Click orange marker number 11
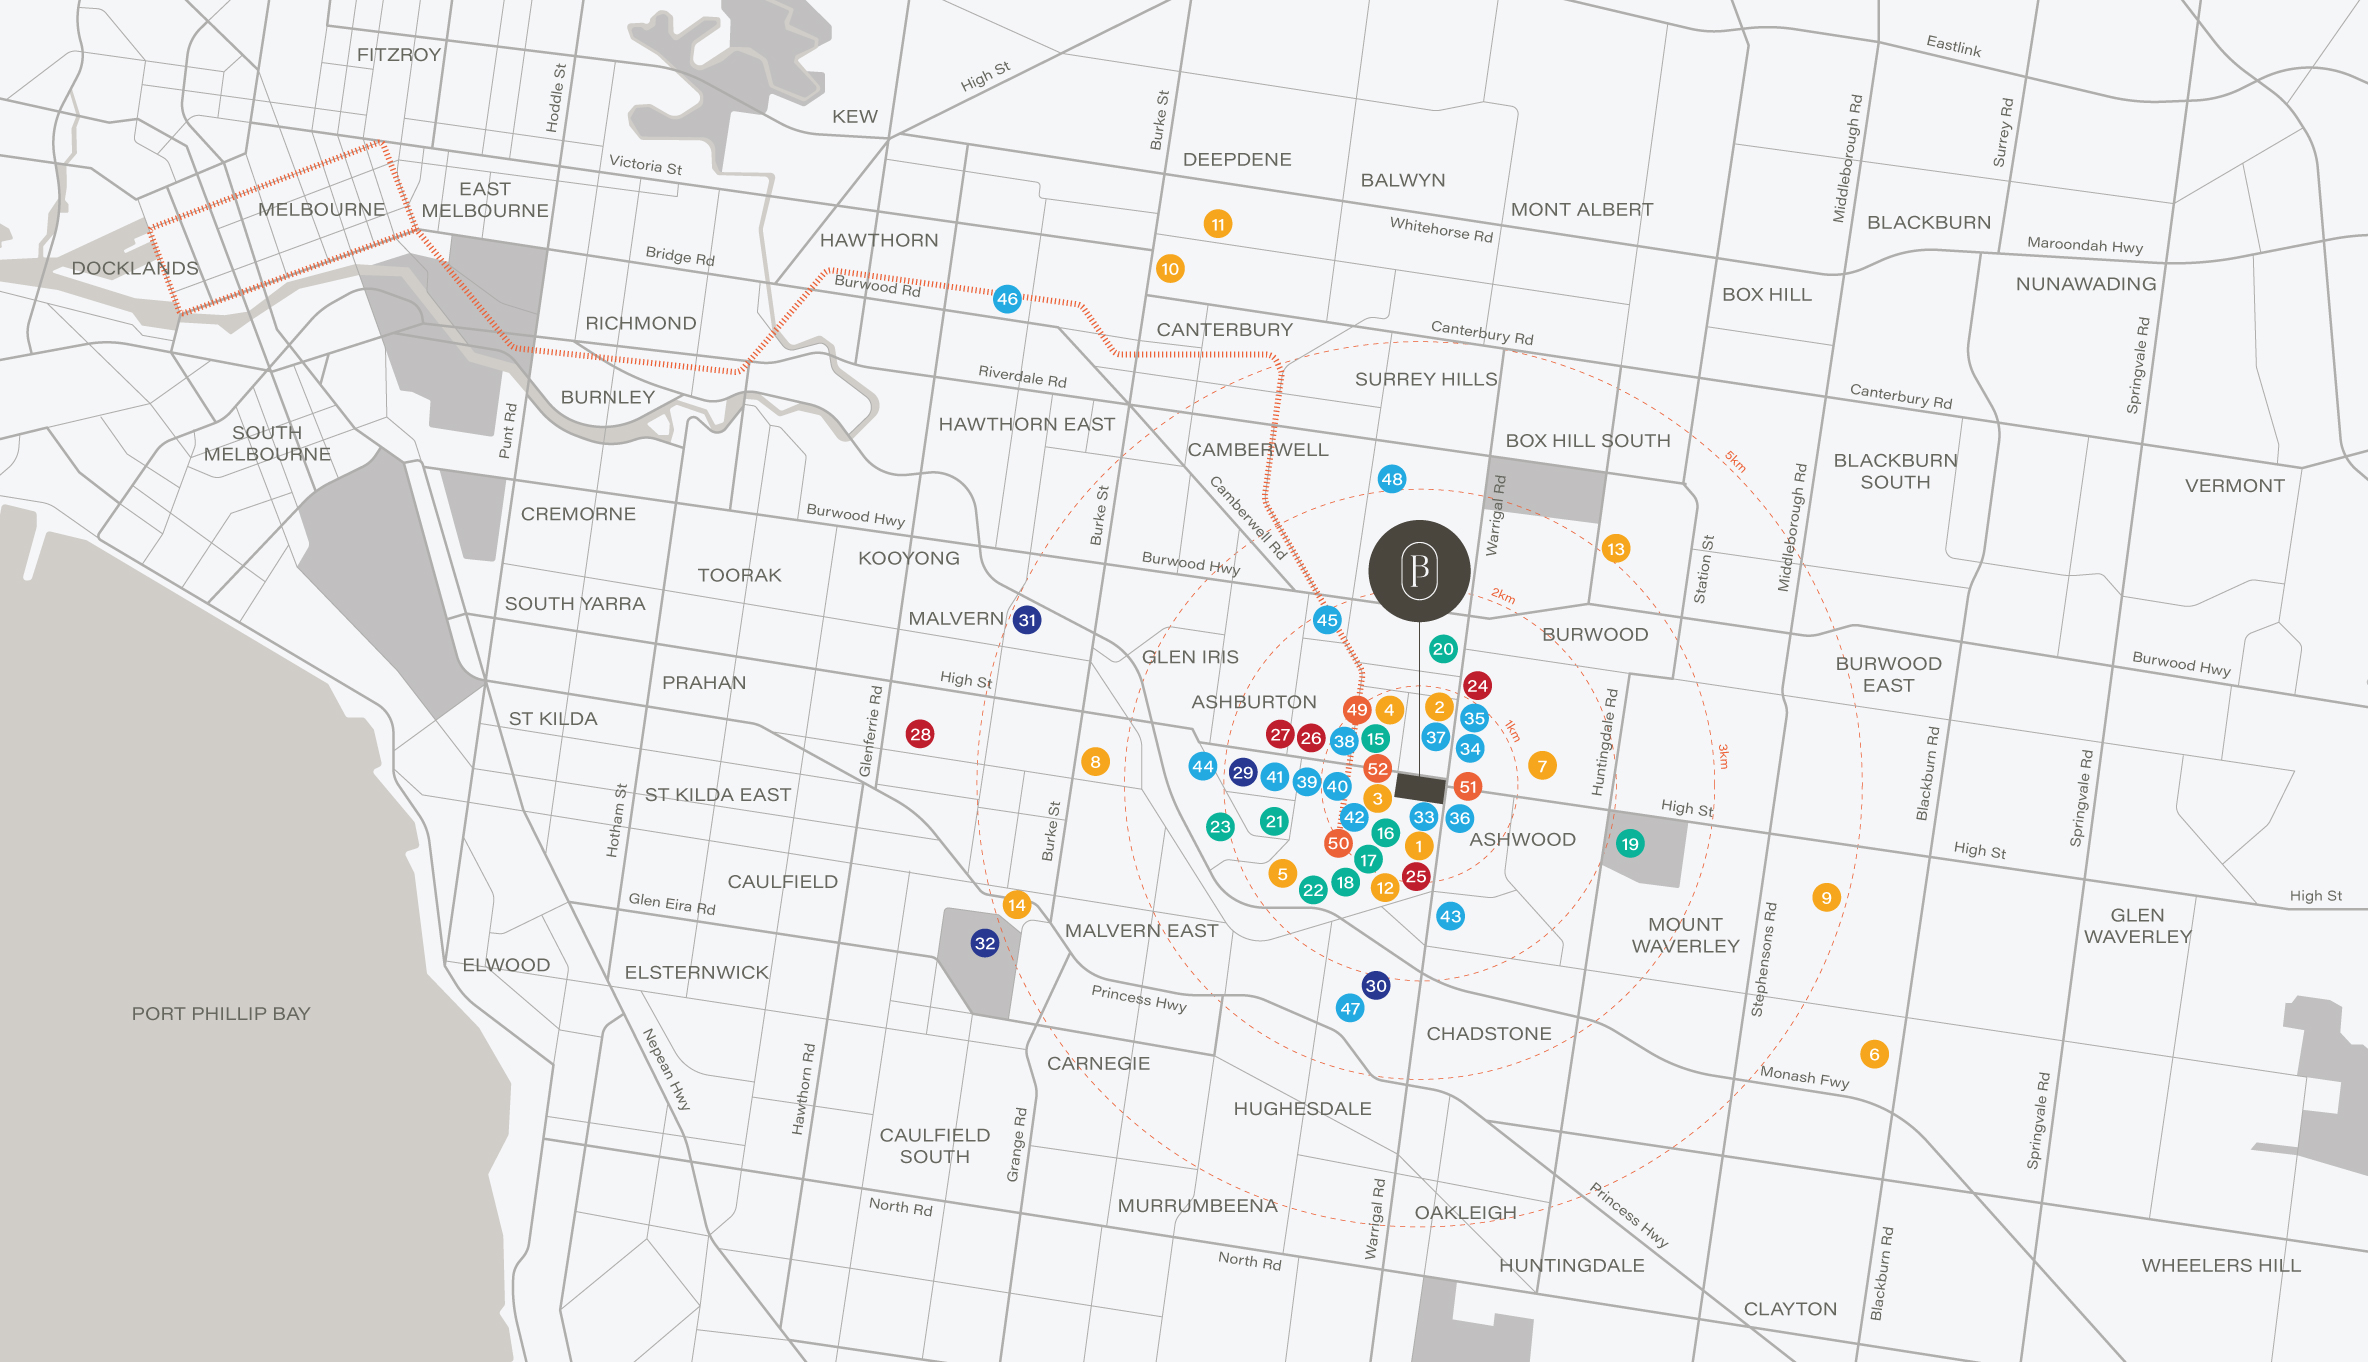This screenshot has height=1362, width=2368. pos(1217,224)
